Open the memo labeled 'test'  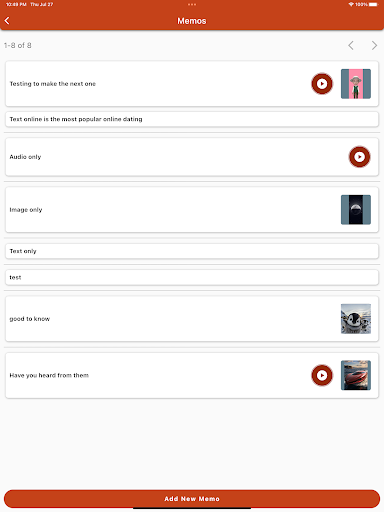192,277
